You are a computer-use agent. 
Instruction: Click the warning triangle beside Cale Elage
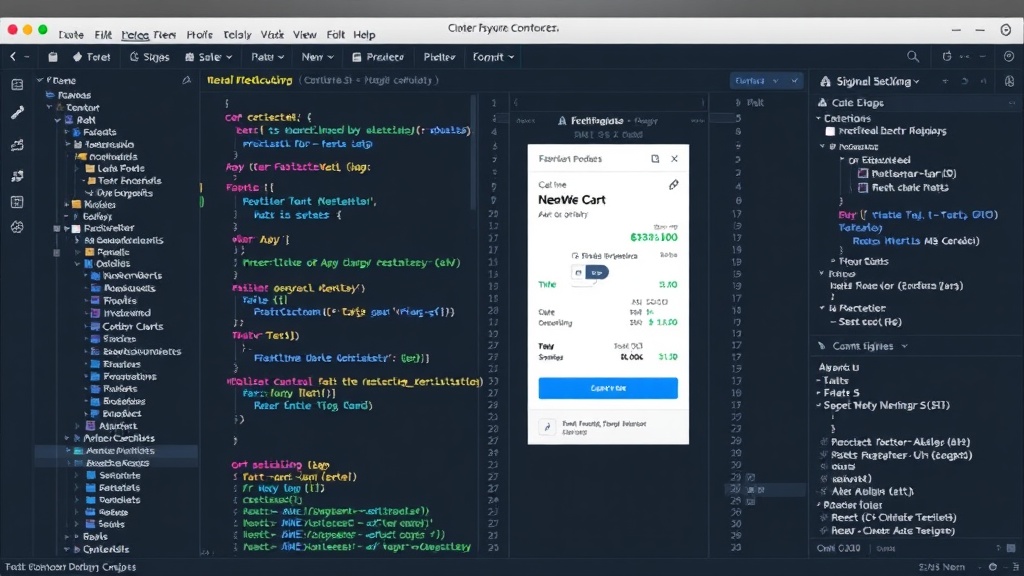coord(822,103)
